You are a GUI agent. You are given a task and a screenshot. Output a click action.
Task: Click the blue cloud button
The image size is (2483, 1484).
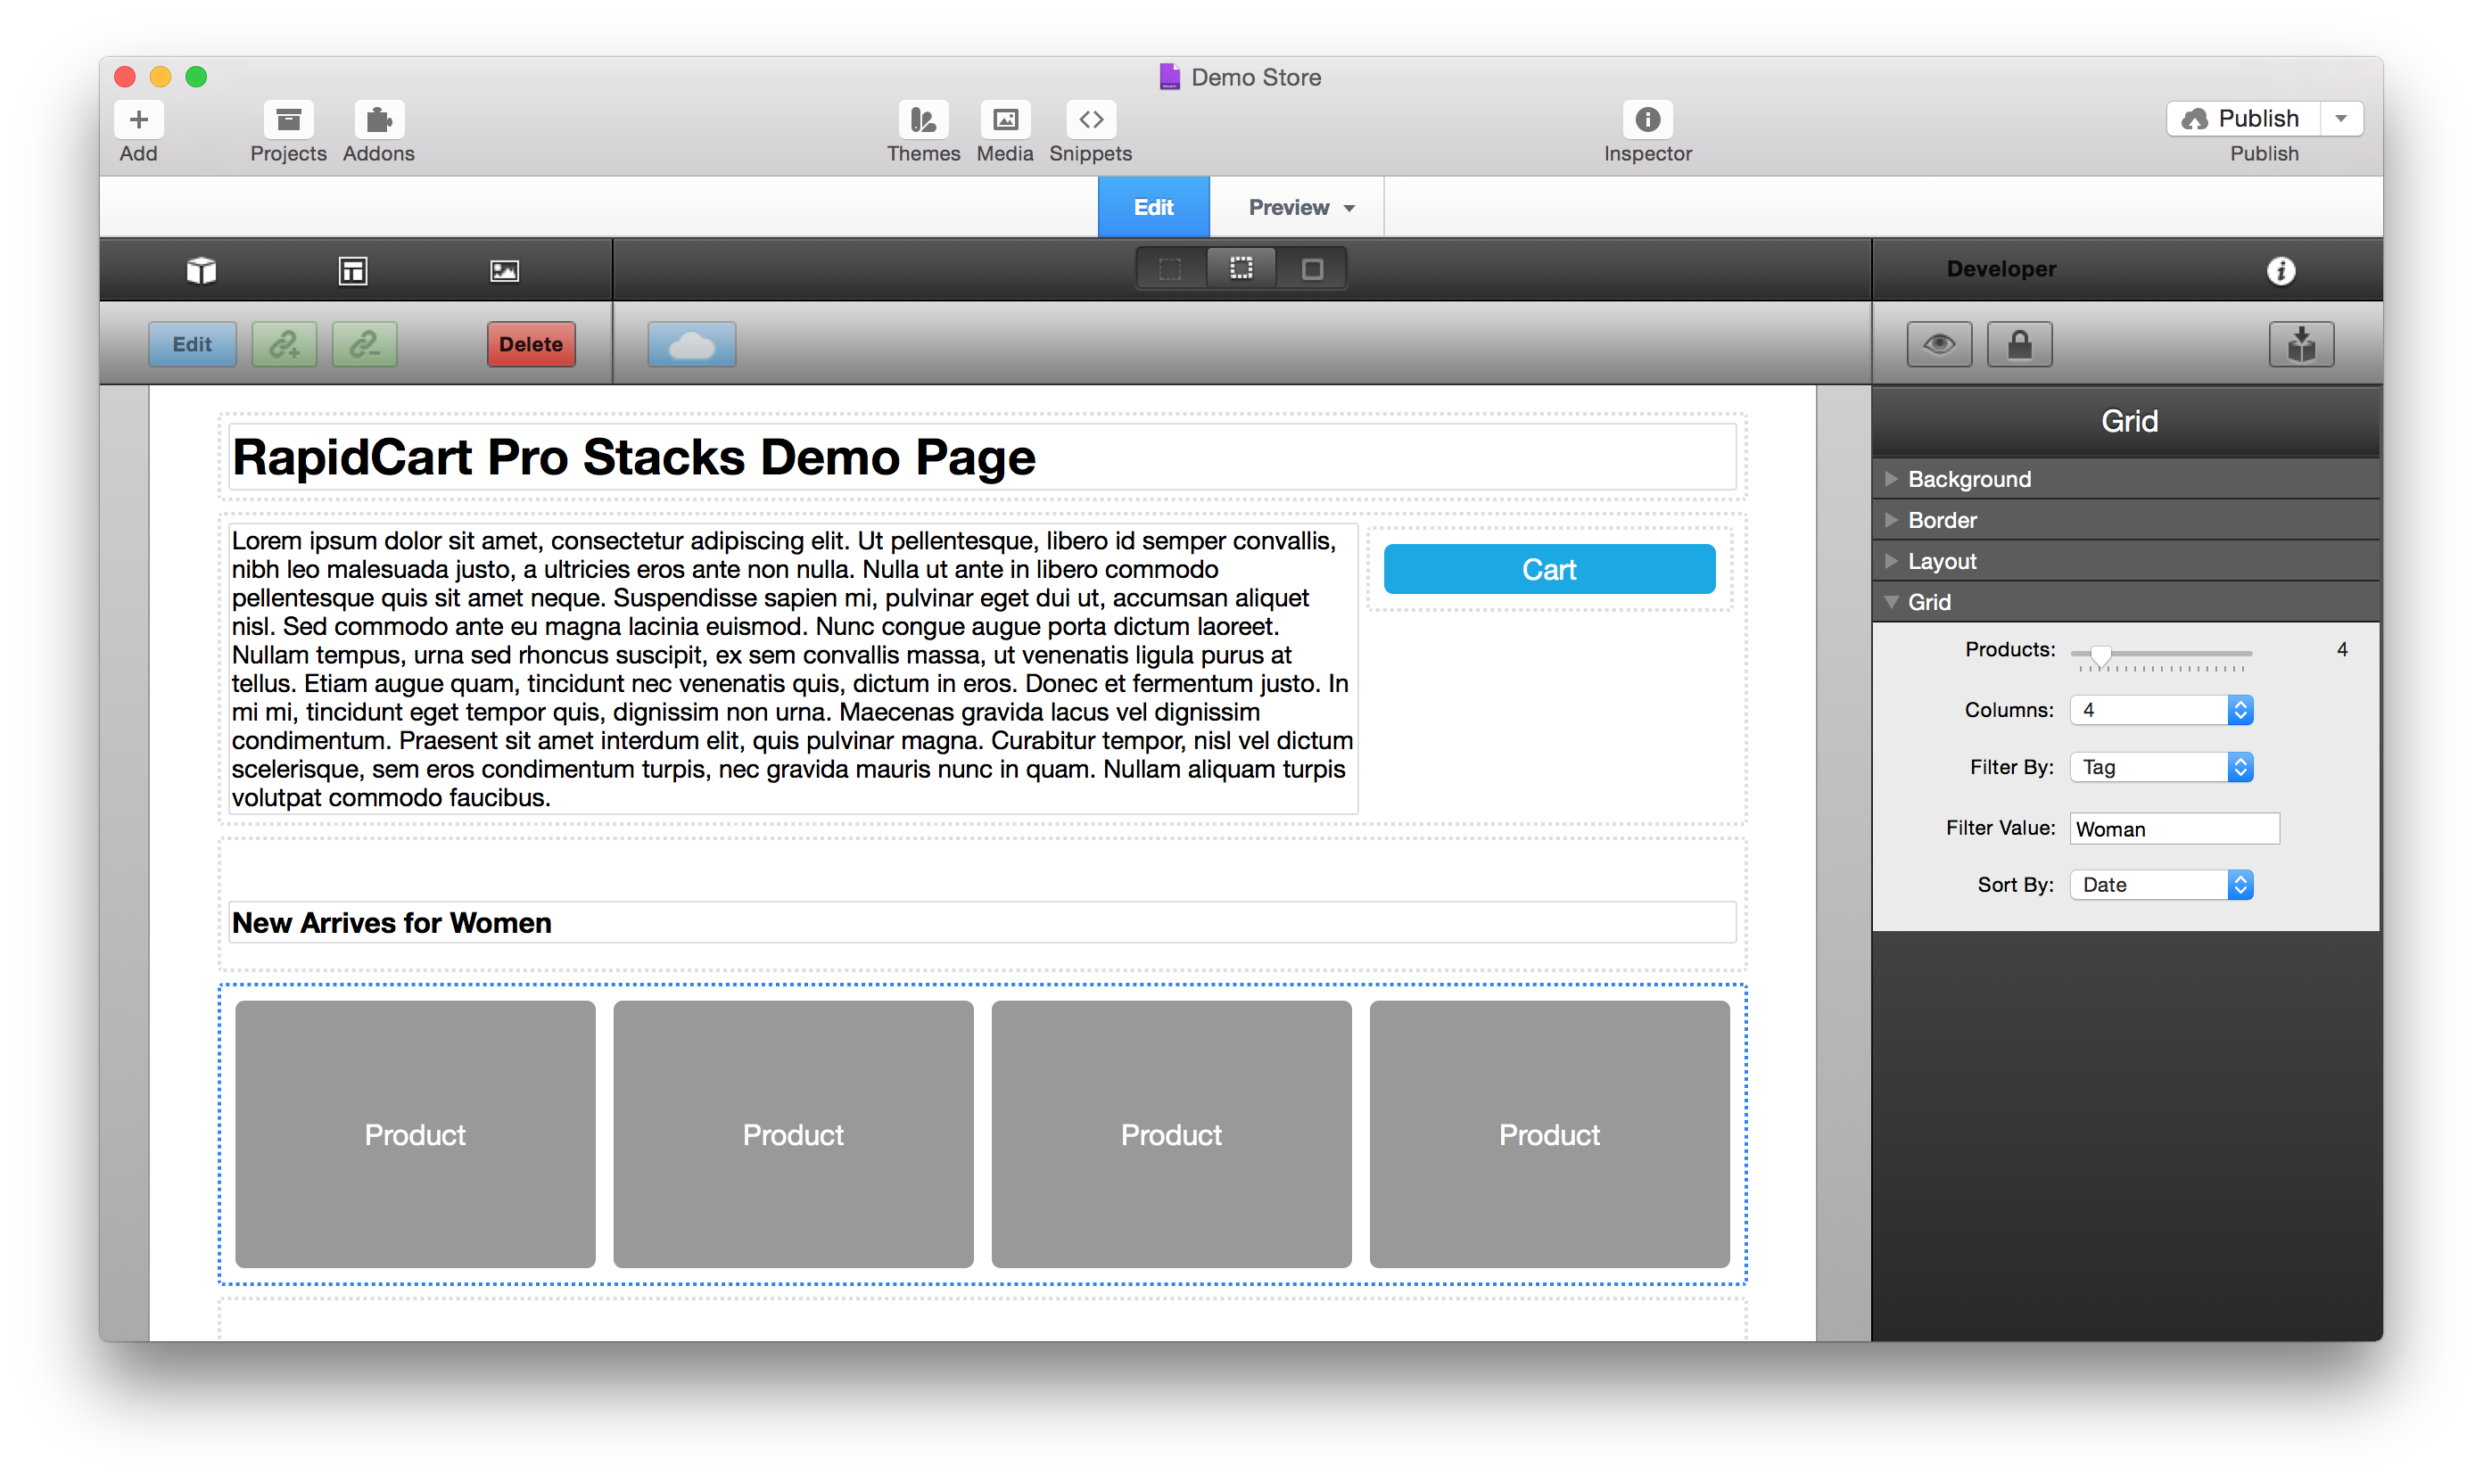pyautogui.click(x=691, y=344)
